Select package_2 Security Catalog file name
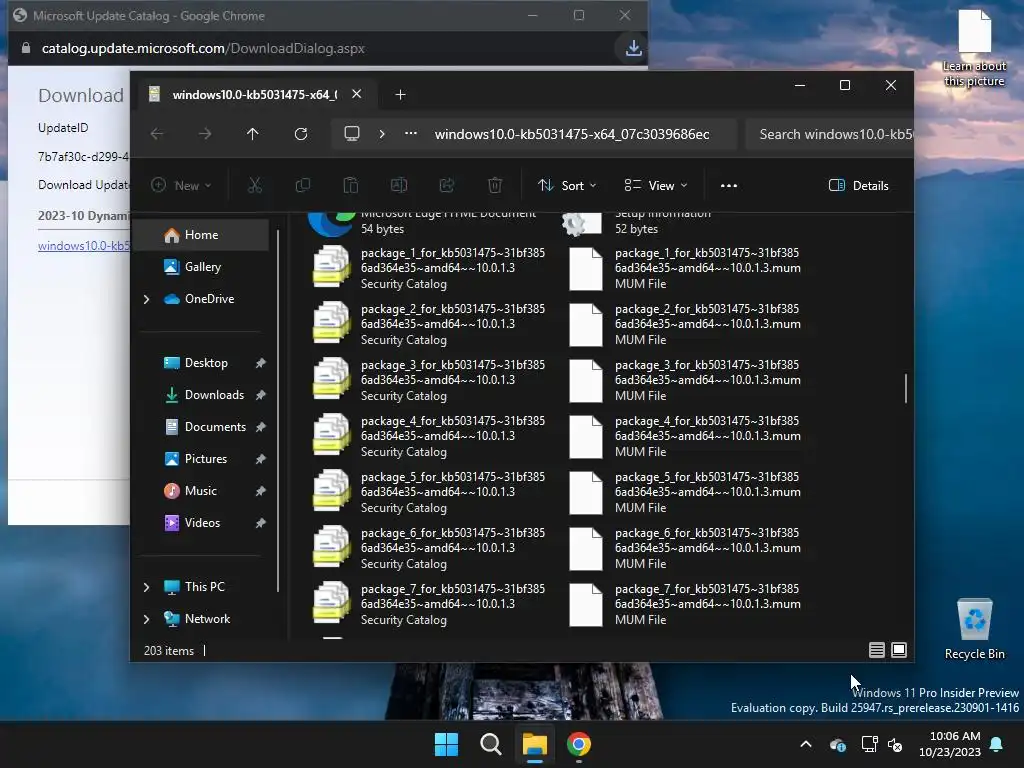Viewport: 1024px width, 768px height. (x=453, y=316)
